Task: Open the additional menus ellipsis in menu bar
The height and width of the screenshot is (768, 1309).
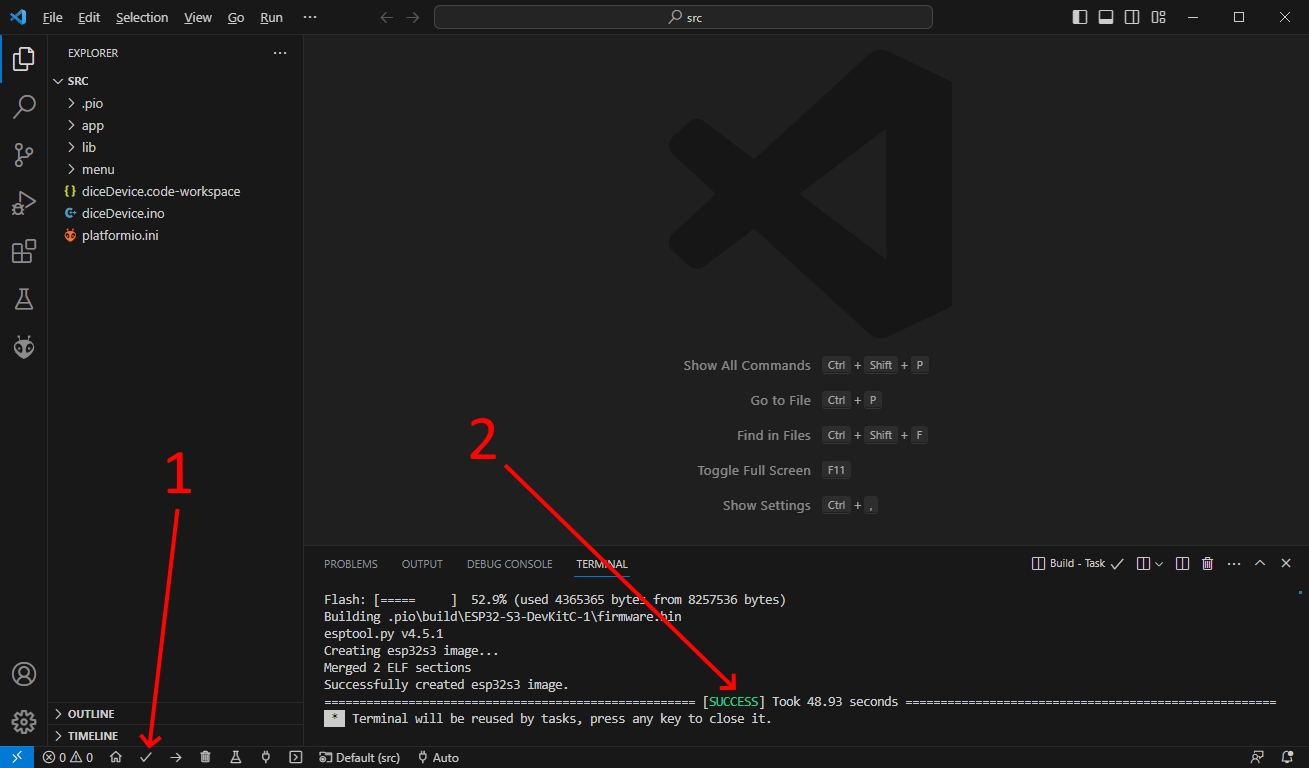Action: tap(310, 17)
